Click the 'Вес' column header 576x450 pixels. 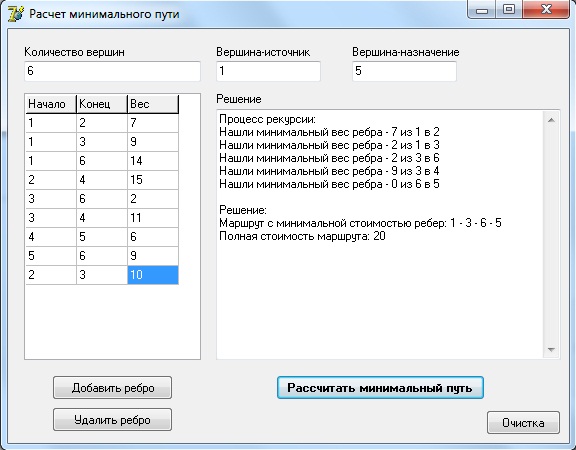[x=153, y=104]
